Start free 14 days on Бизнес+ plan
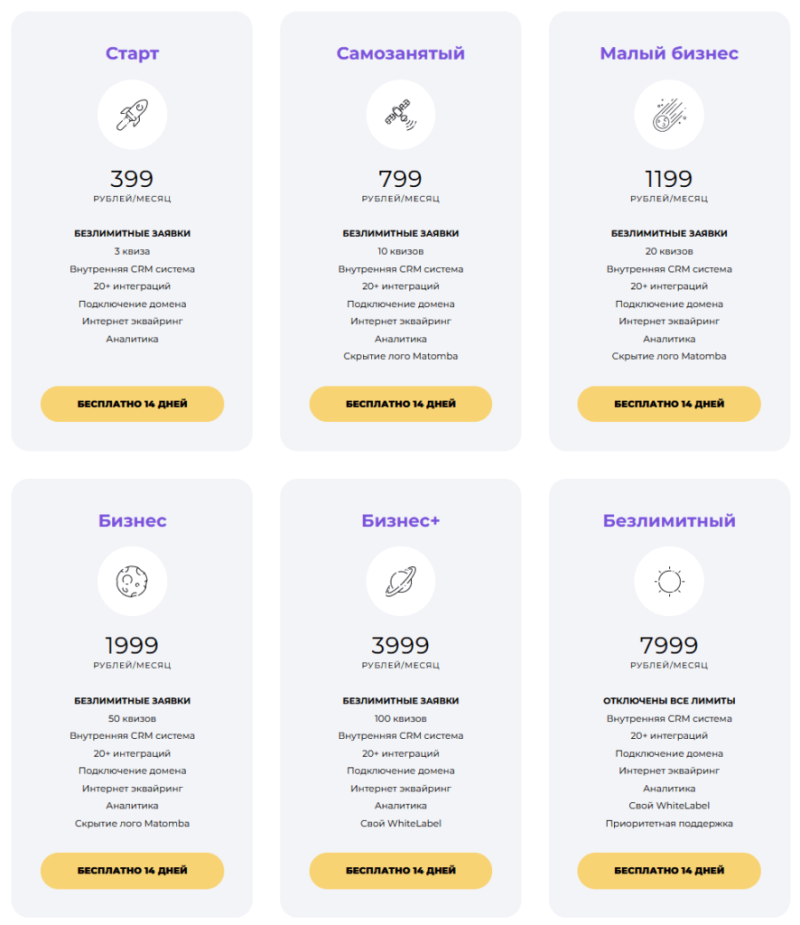This screenshot has height=925, width=800. point(401,871)
